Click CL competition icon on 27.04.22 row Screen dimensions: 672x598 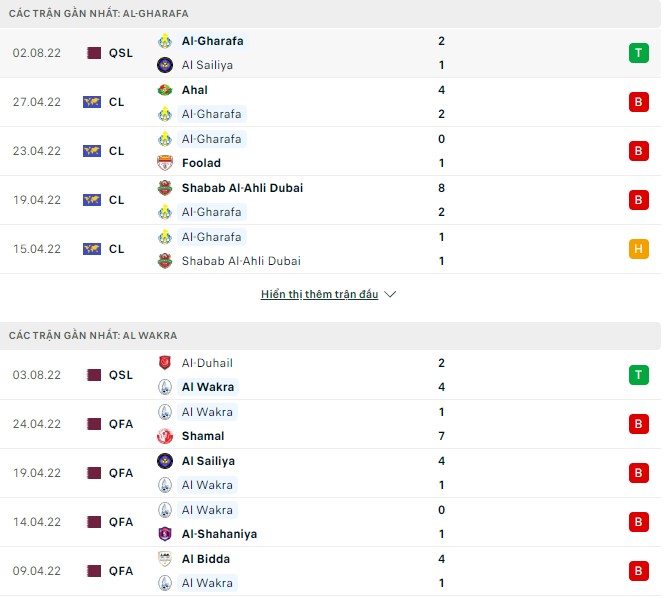point(92,102)
